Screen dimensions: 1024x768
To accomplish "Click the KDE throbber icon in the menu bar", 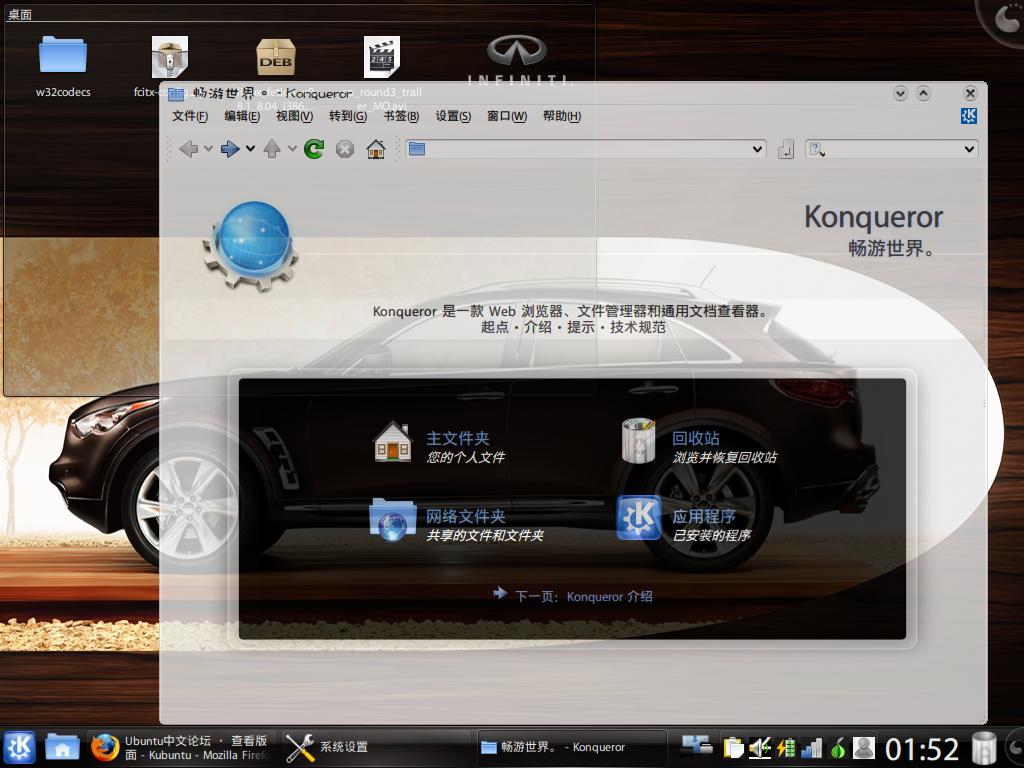I will tap(968, 116).
